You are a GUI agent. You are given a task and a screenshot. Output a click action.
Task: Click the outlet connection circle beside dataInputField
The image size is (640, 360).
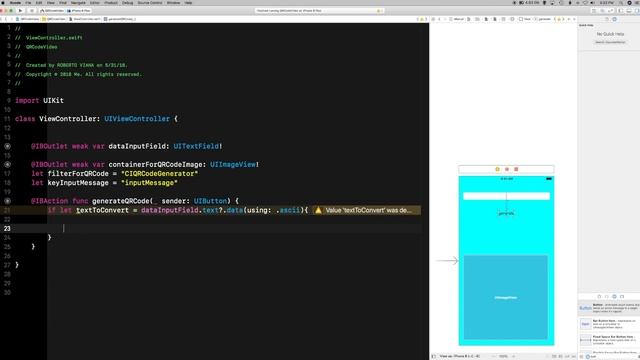[7, 146]
